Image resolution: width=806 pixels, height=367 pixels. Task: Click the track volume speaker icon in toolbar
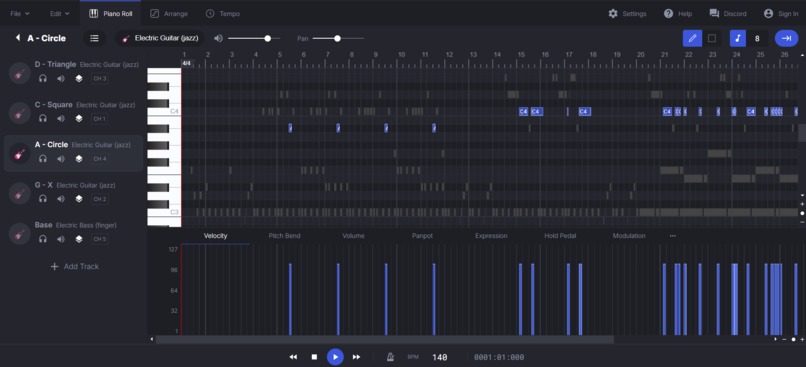(x=218, y=38)
